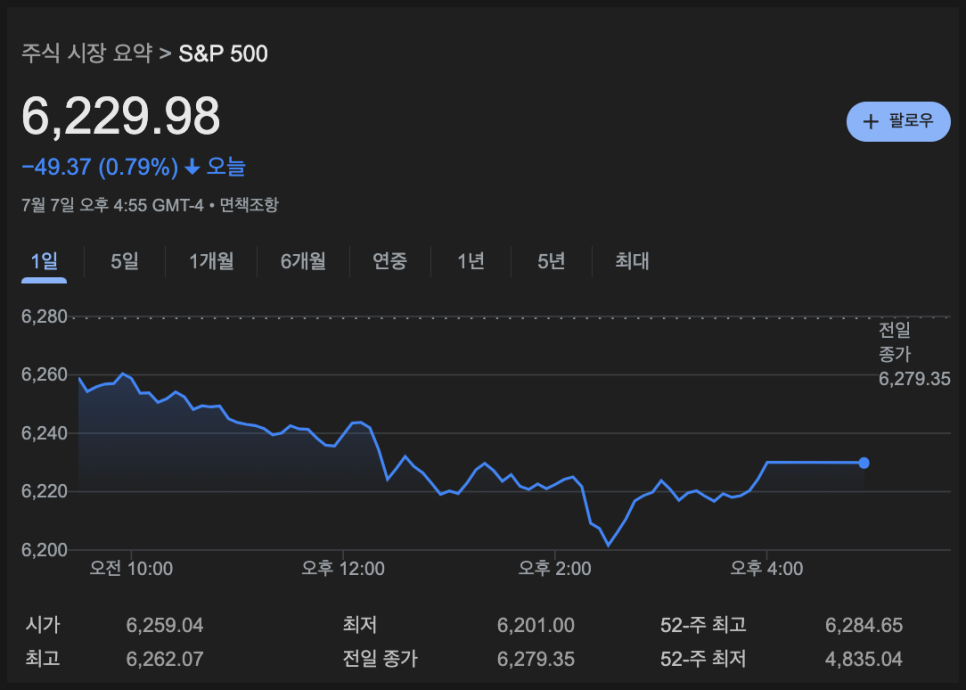This screenshot has width=966, height=690.
Task: Click the 6,200 y-axis label
Action: tap(44, 550)
